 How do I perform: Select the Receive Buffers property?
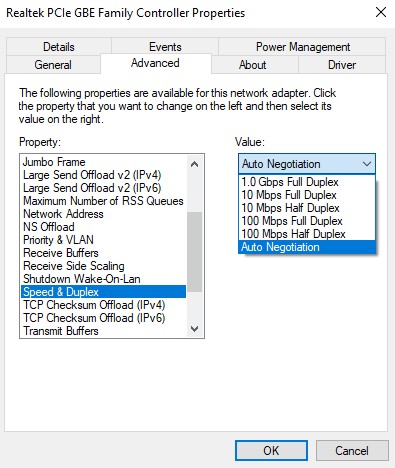point(103,253)
